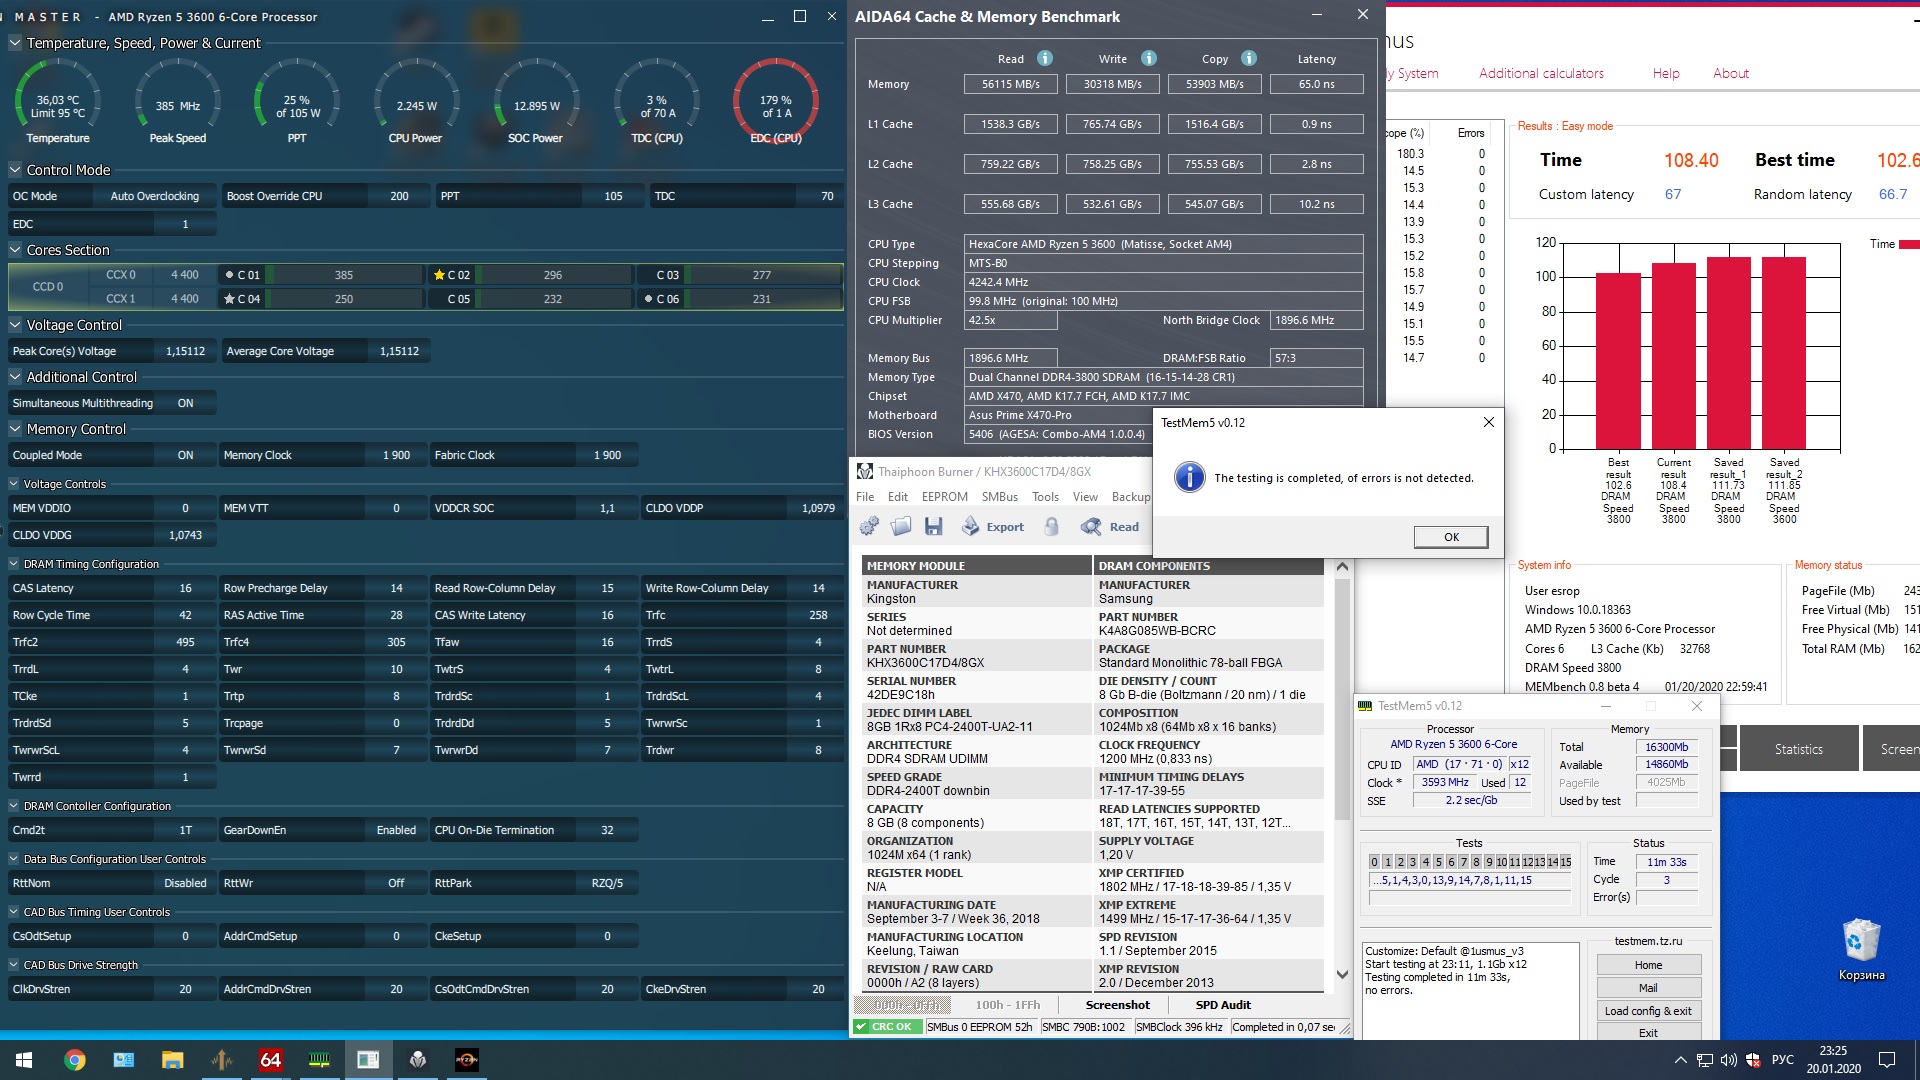Open the Additional calculators tab
This screenshot has width=1920, height=1080.
click(1541, 73)
